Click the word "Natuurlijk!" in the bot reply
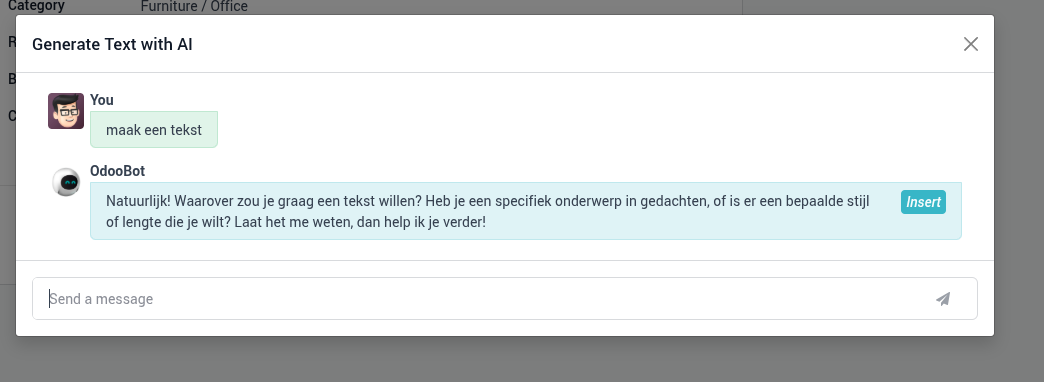Screen dimensions: 1044x382 pos(138,201)
